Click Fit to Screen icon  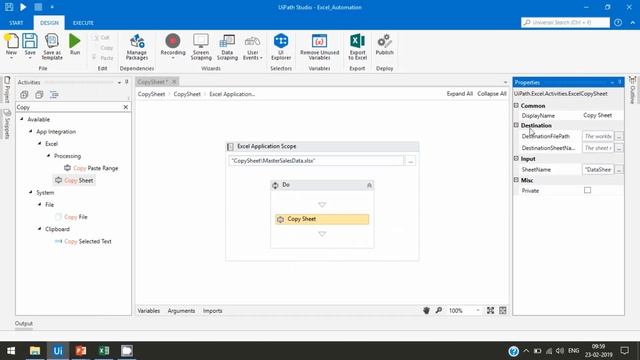(490, 311)
